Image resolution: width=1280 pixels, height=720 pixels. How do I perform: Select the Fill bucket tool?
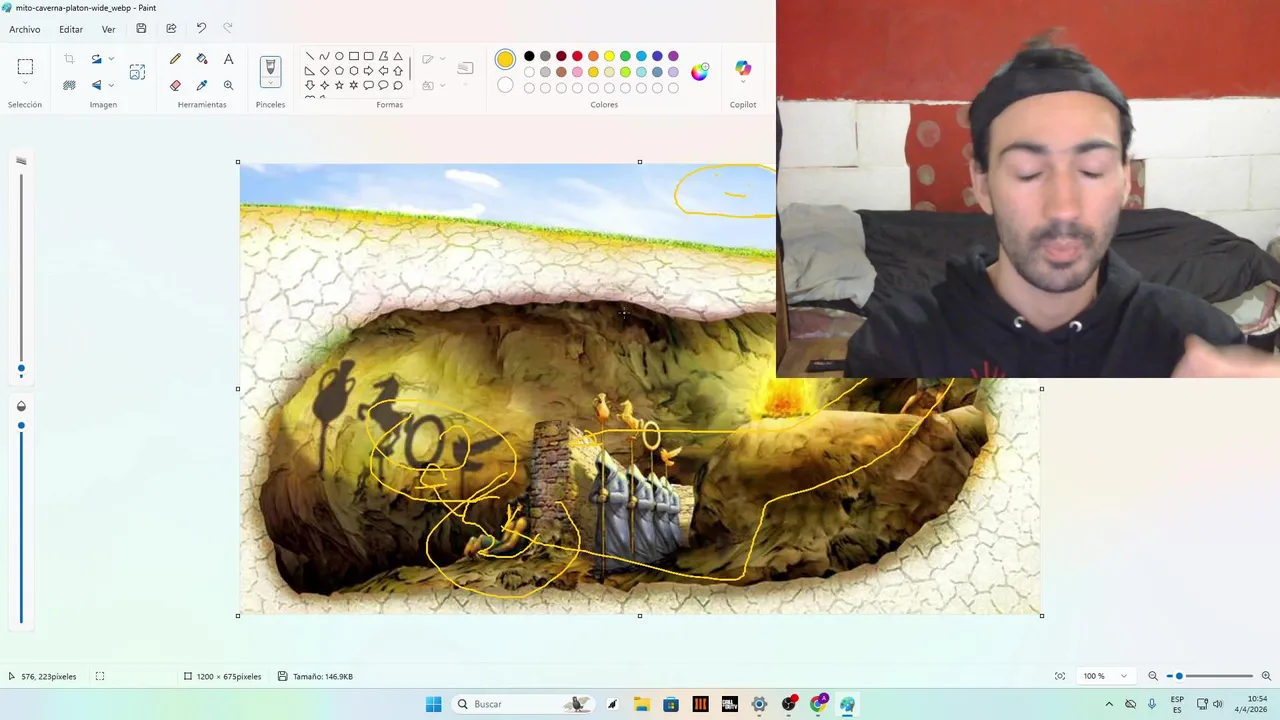202,59
